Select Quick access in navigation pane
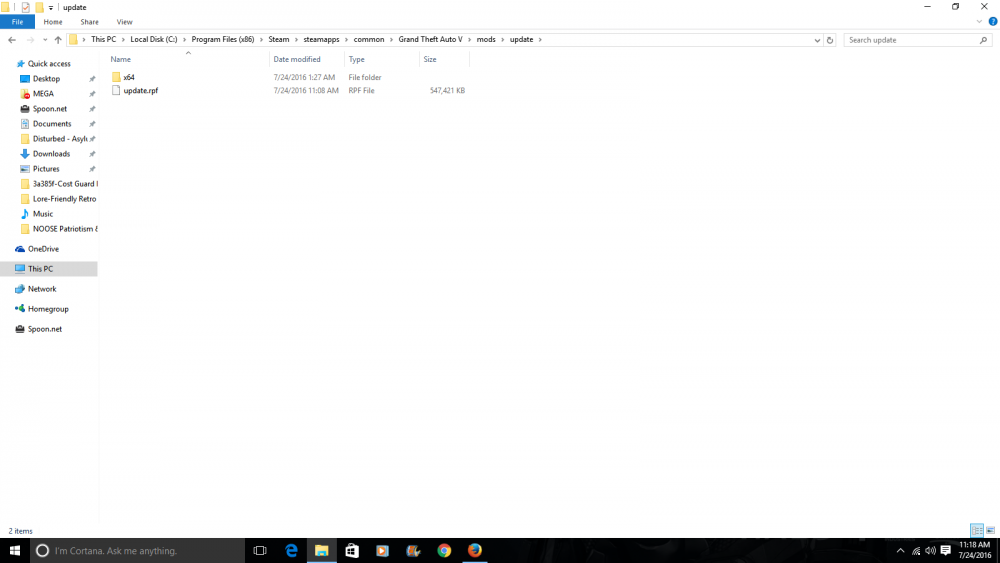 tap(49, 64)
